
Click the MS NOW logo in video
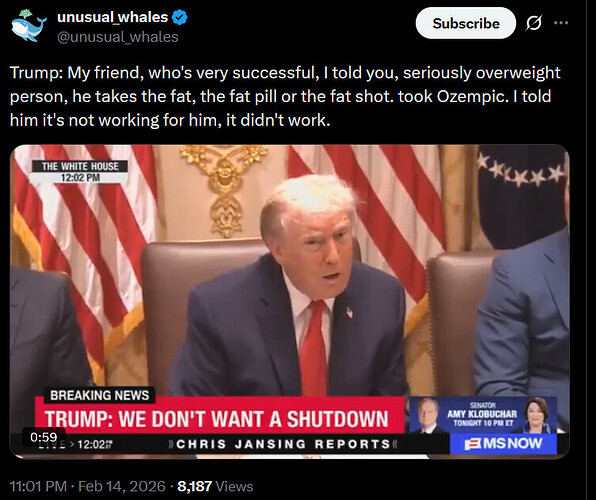coord(503,444)
